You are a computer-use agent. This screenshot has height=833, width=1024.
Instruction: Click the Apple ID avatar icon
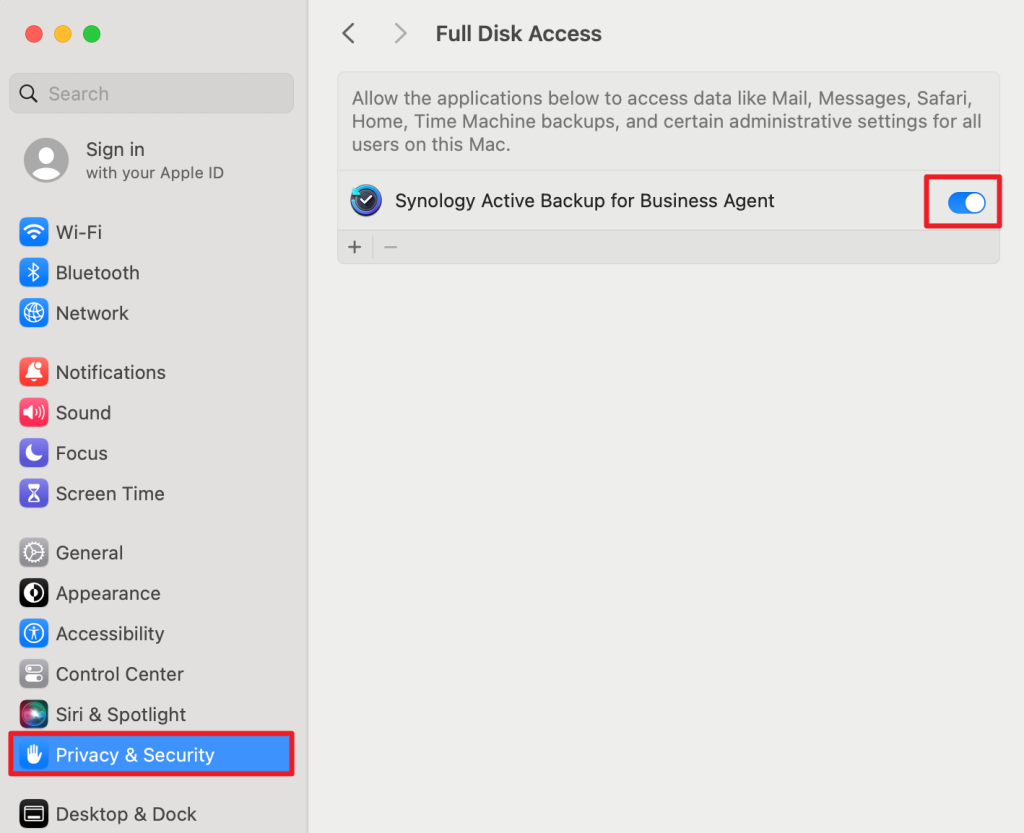46,160
